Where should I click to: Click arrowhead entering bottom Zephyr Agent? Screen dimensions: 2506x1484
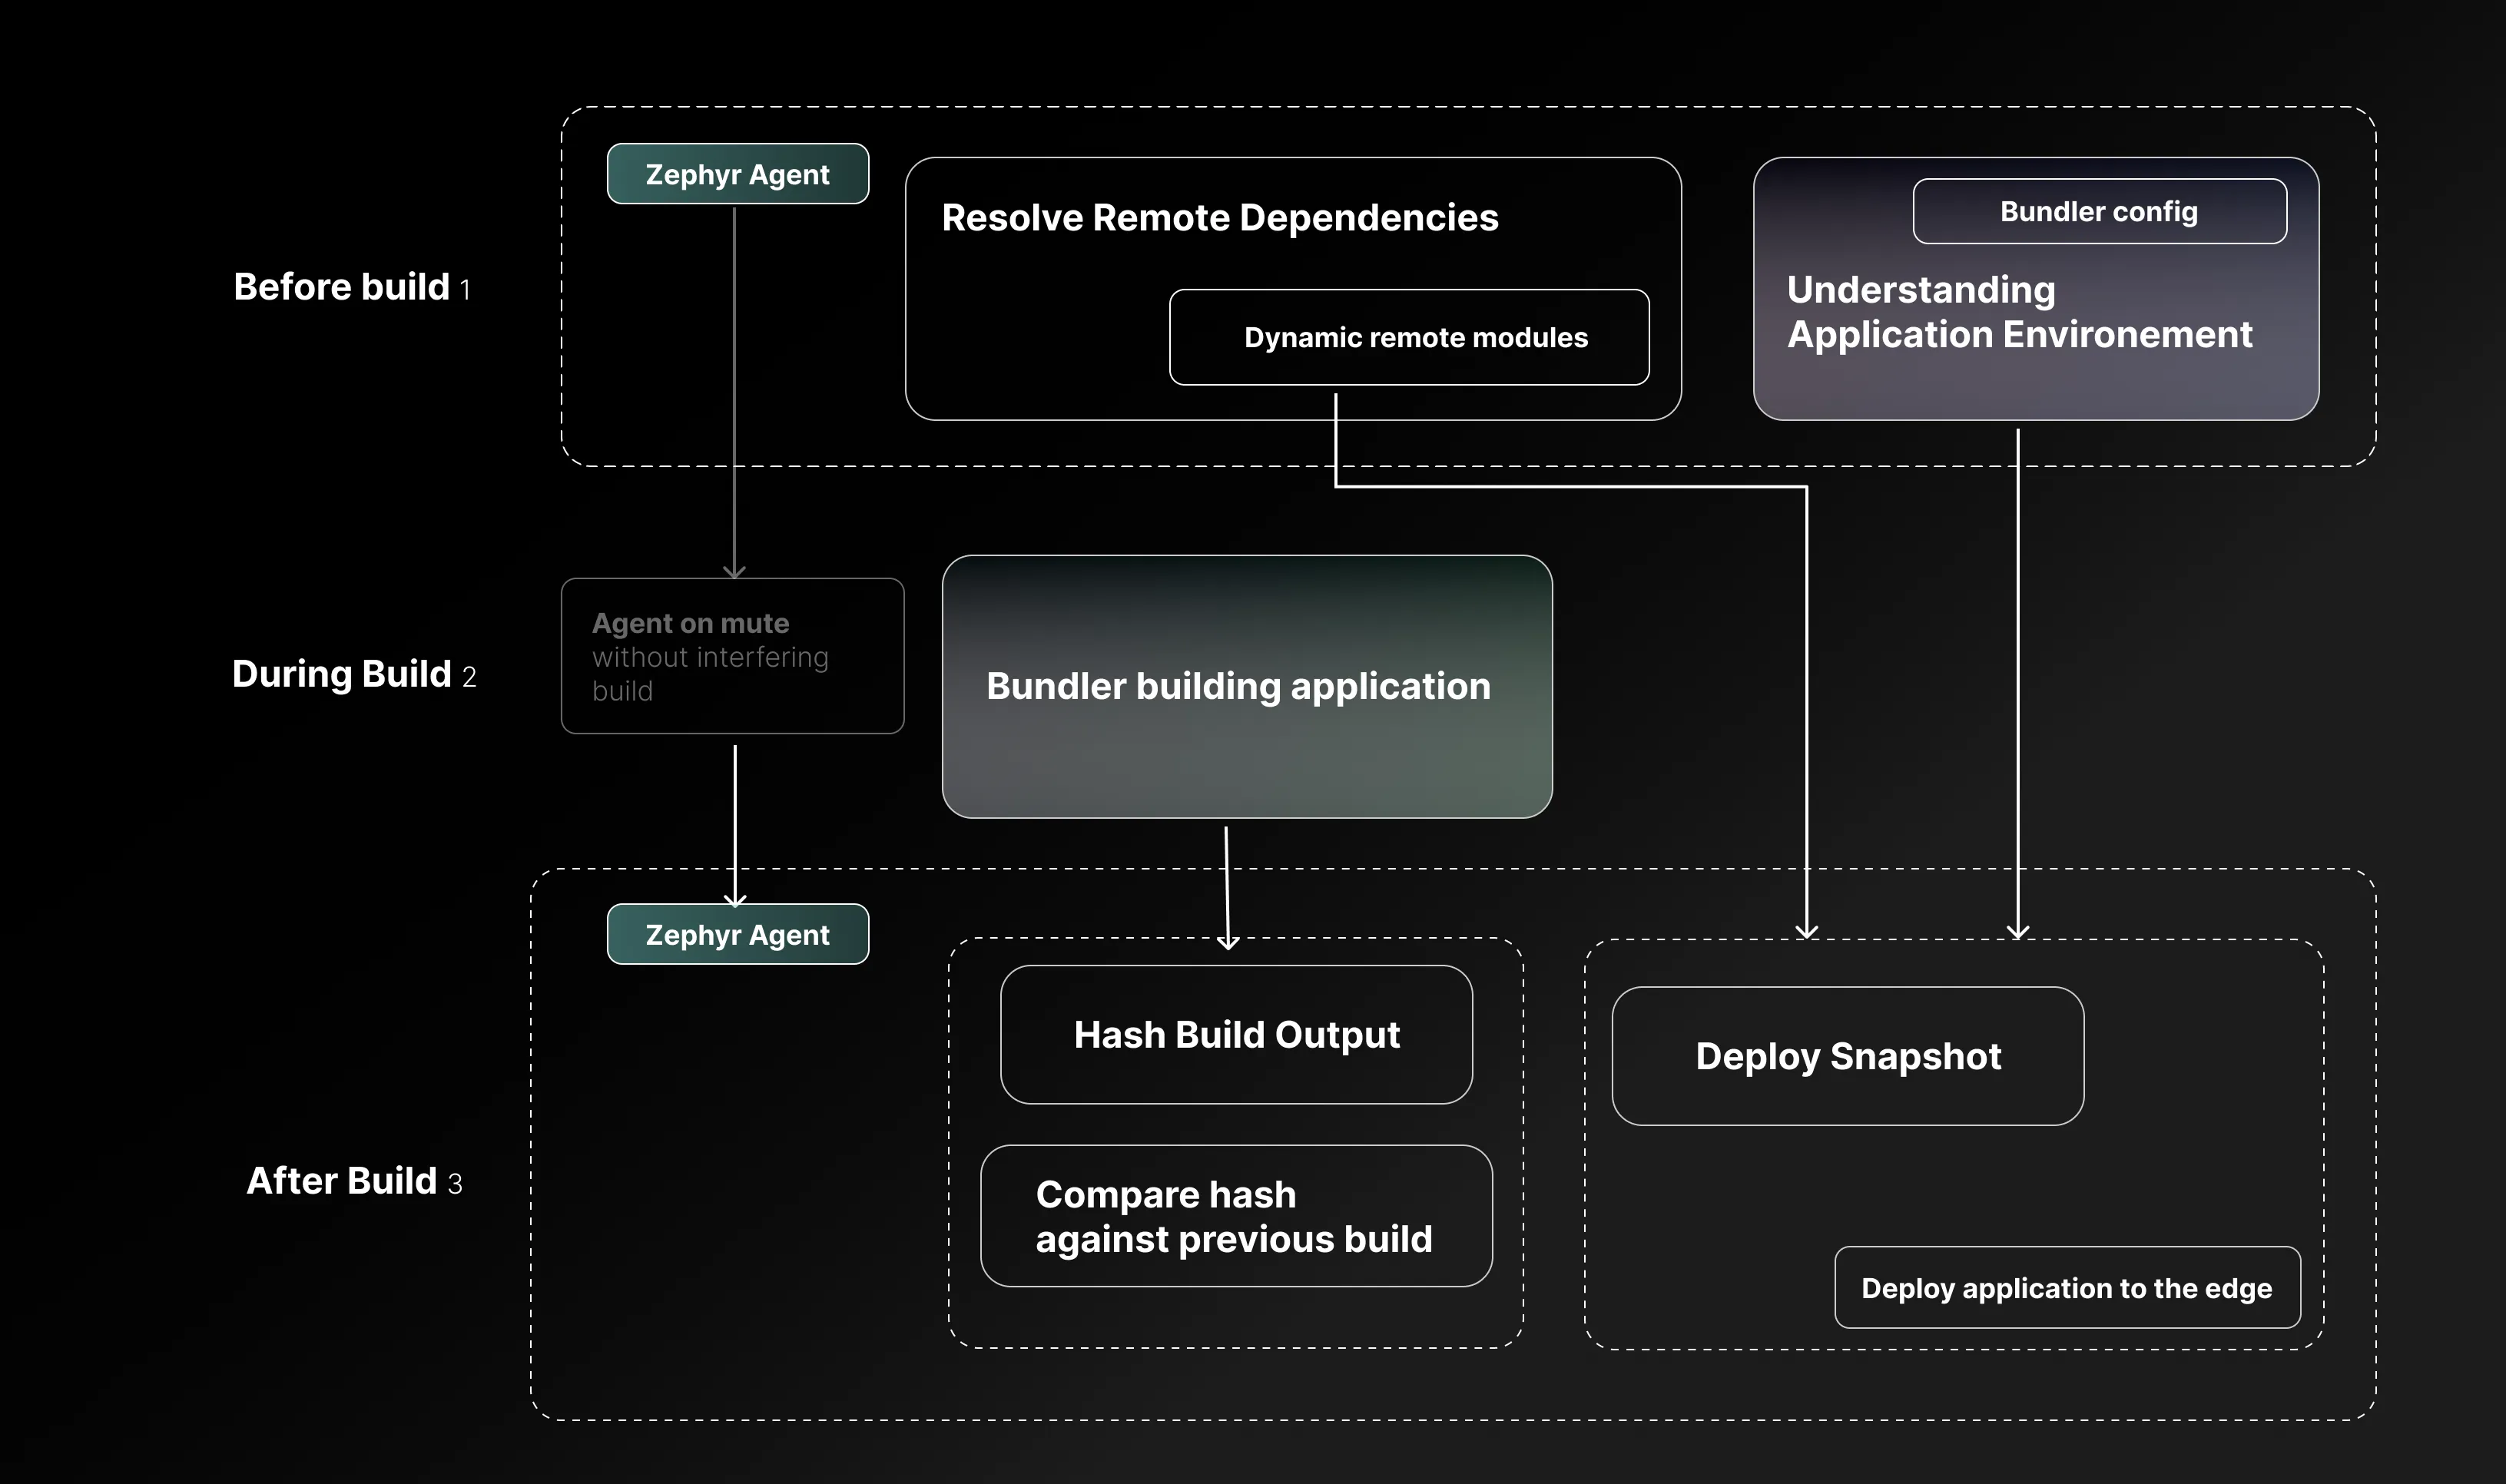(x=735, y=900)
